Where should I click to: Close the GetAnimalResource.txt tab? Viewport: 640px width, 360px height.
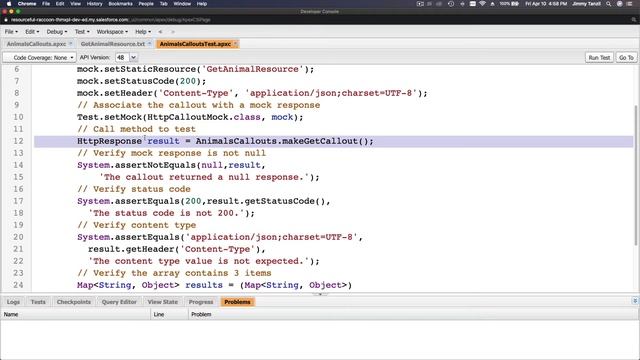click(x=149, y=44)
